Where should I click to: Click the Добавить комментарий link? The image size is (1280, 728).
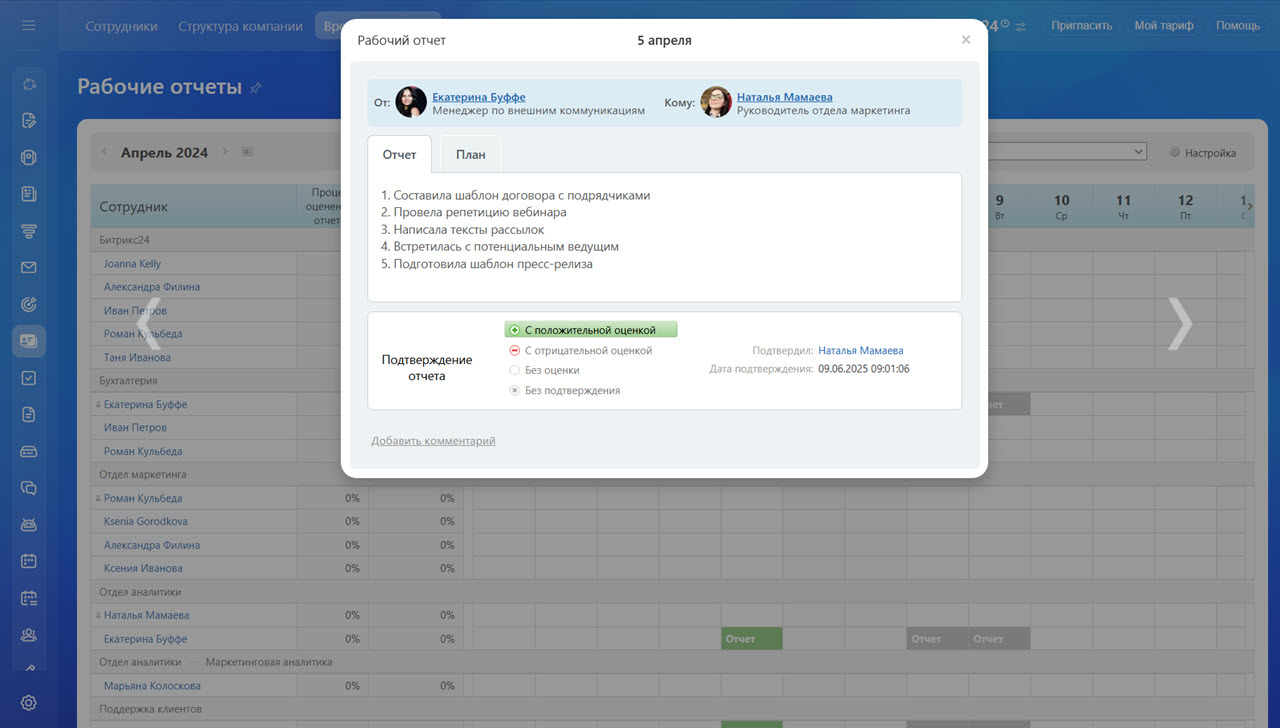coord(433,441)
